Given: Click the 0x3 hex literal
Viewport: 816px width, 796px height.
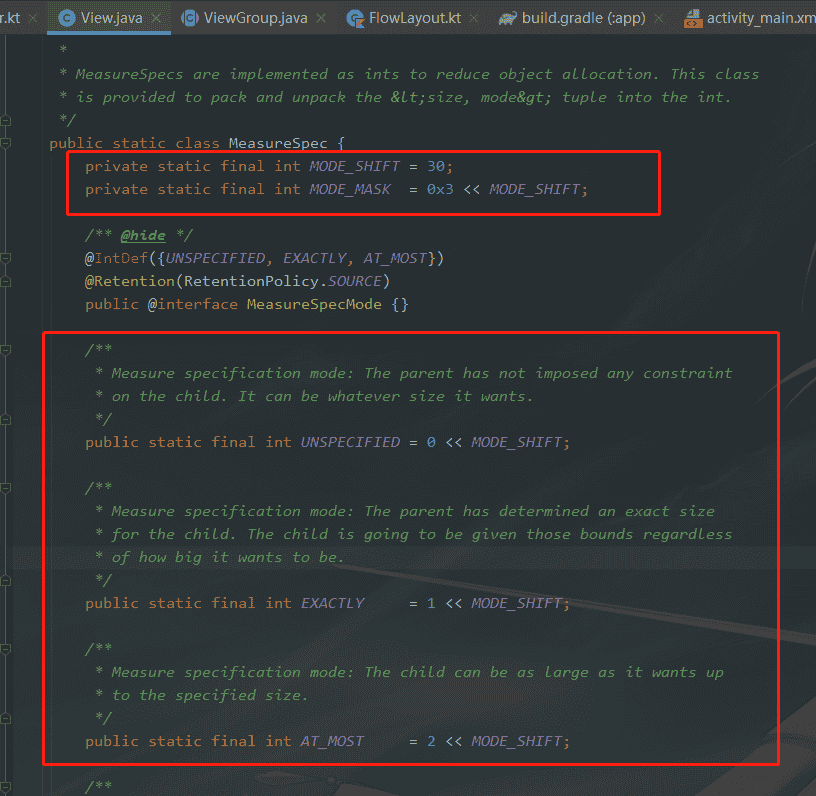Looking at the screenshot, I should (440, 189).
